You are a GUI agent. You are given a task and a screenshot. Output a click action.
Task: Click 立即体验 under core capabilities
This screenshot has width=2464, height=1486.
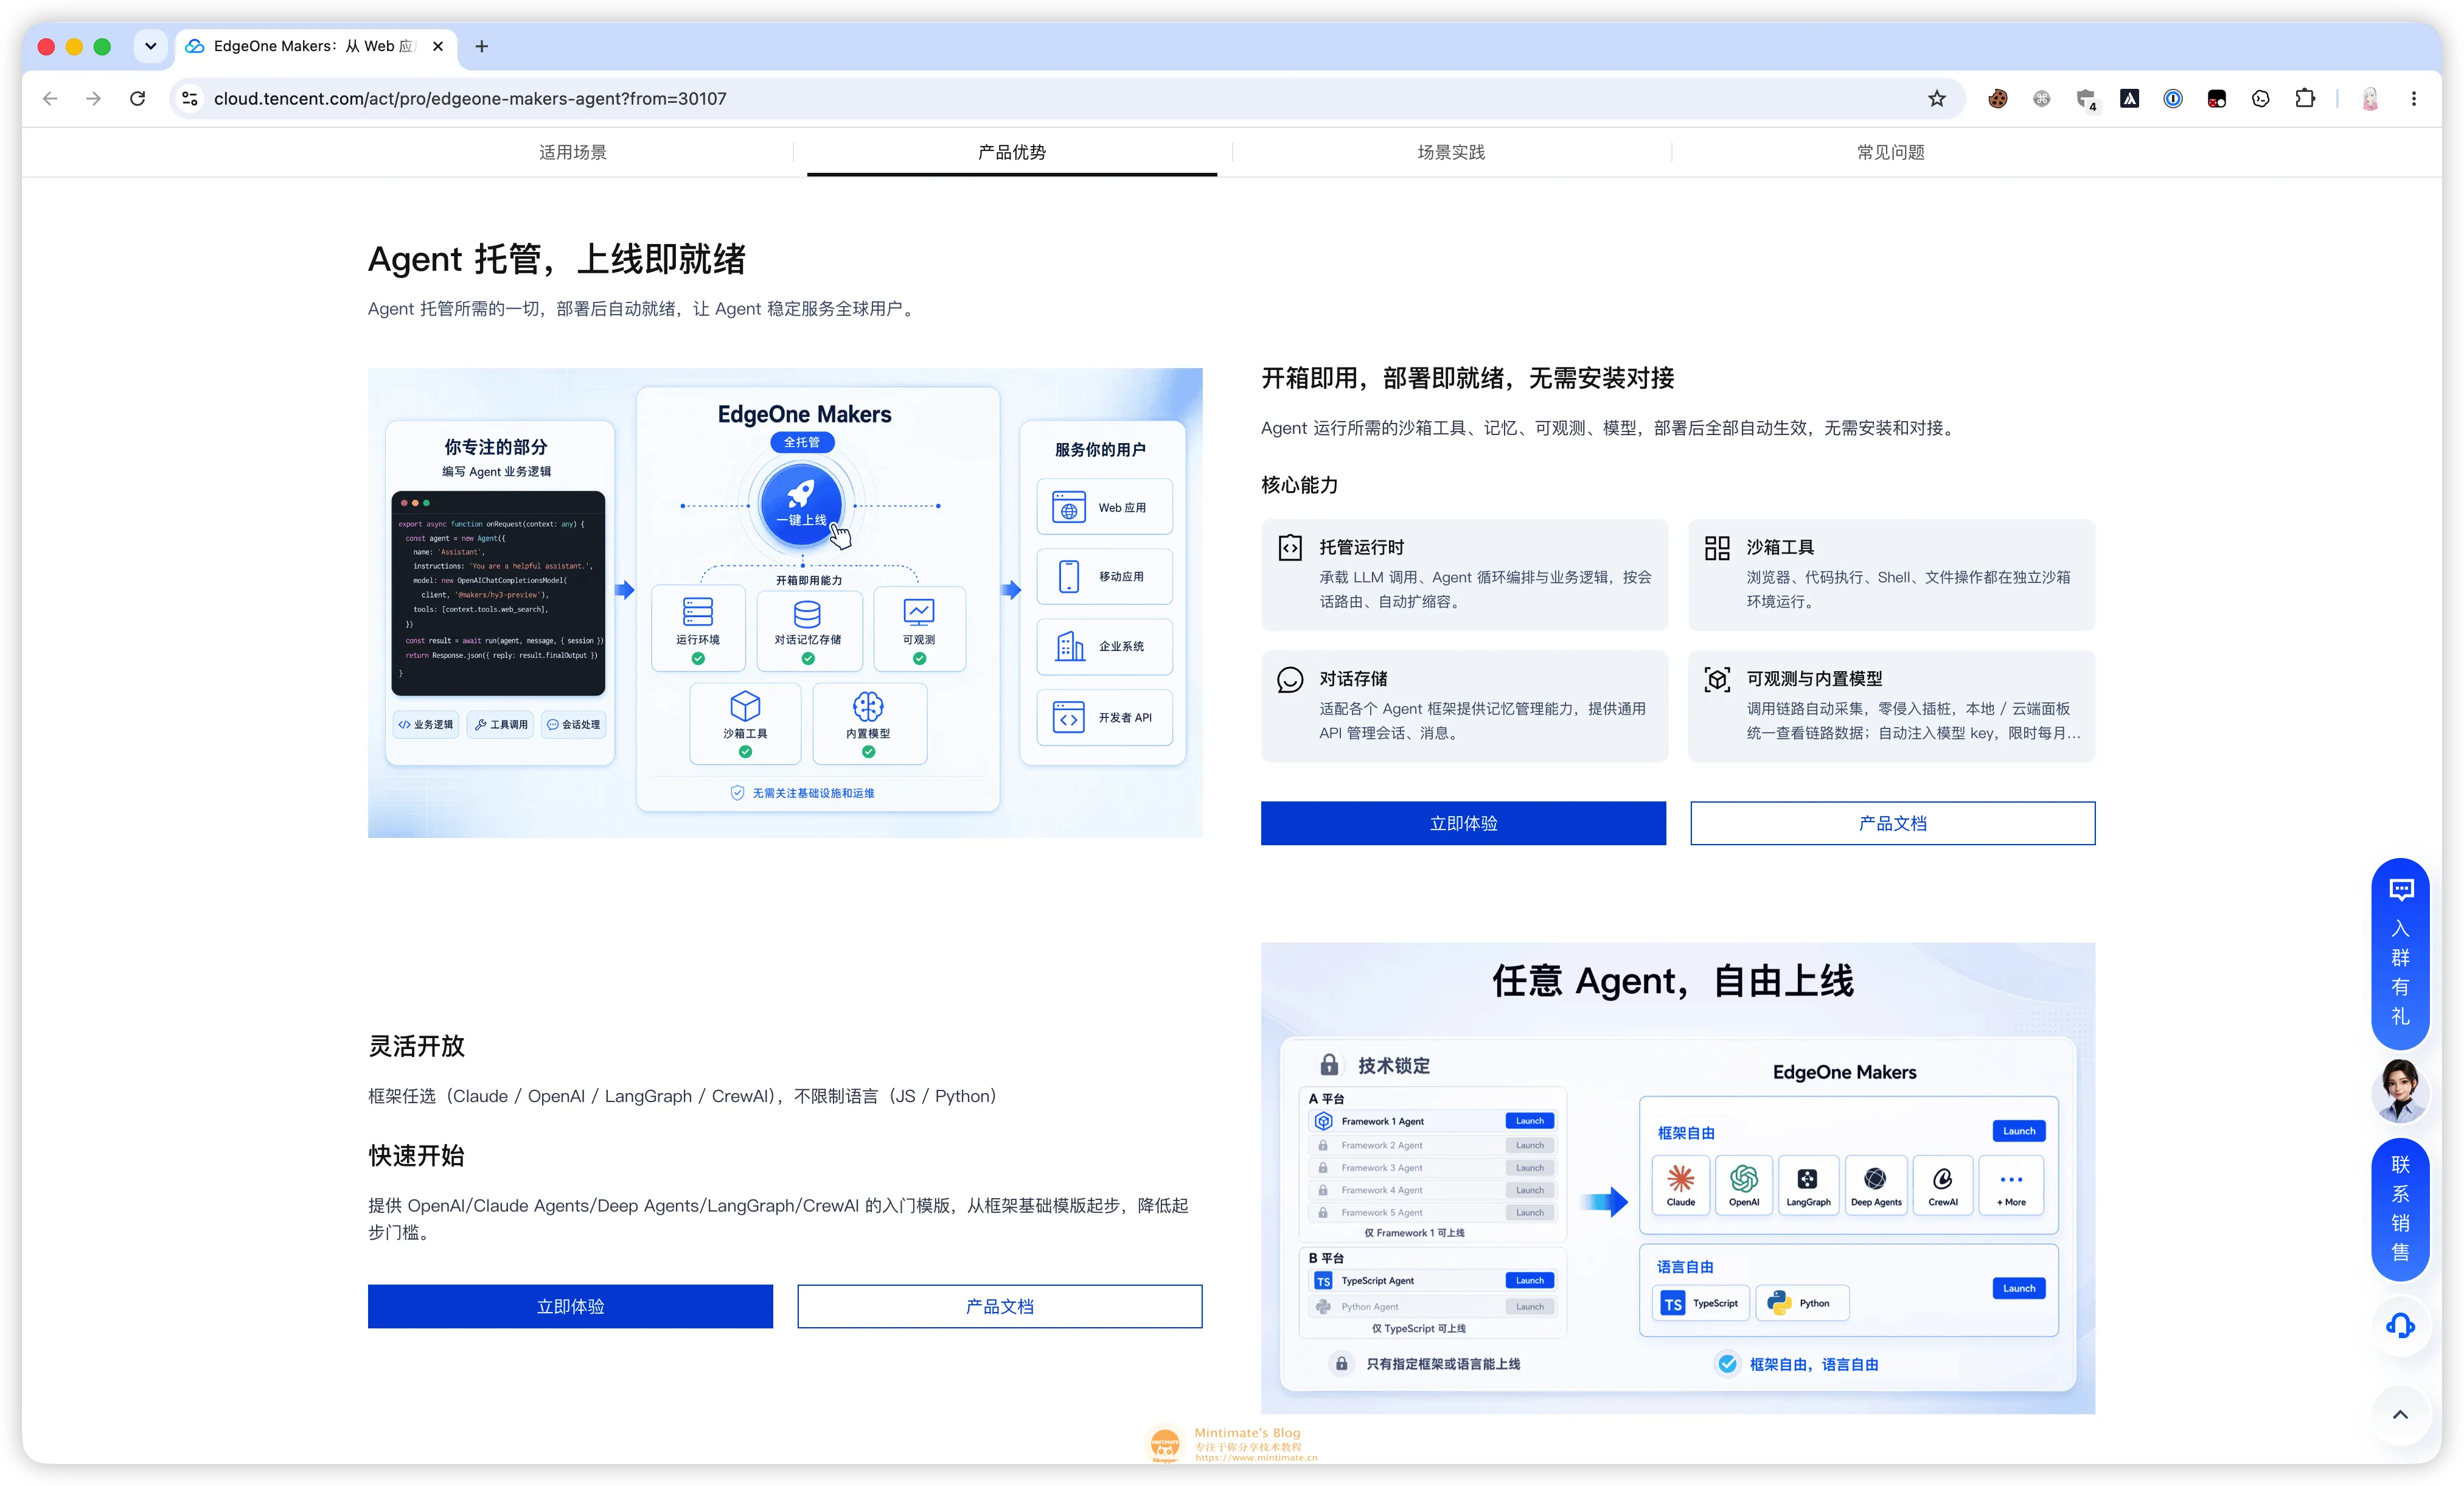(1463, 823)
